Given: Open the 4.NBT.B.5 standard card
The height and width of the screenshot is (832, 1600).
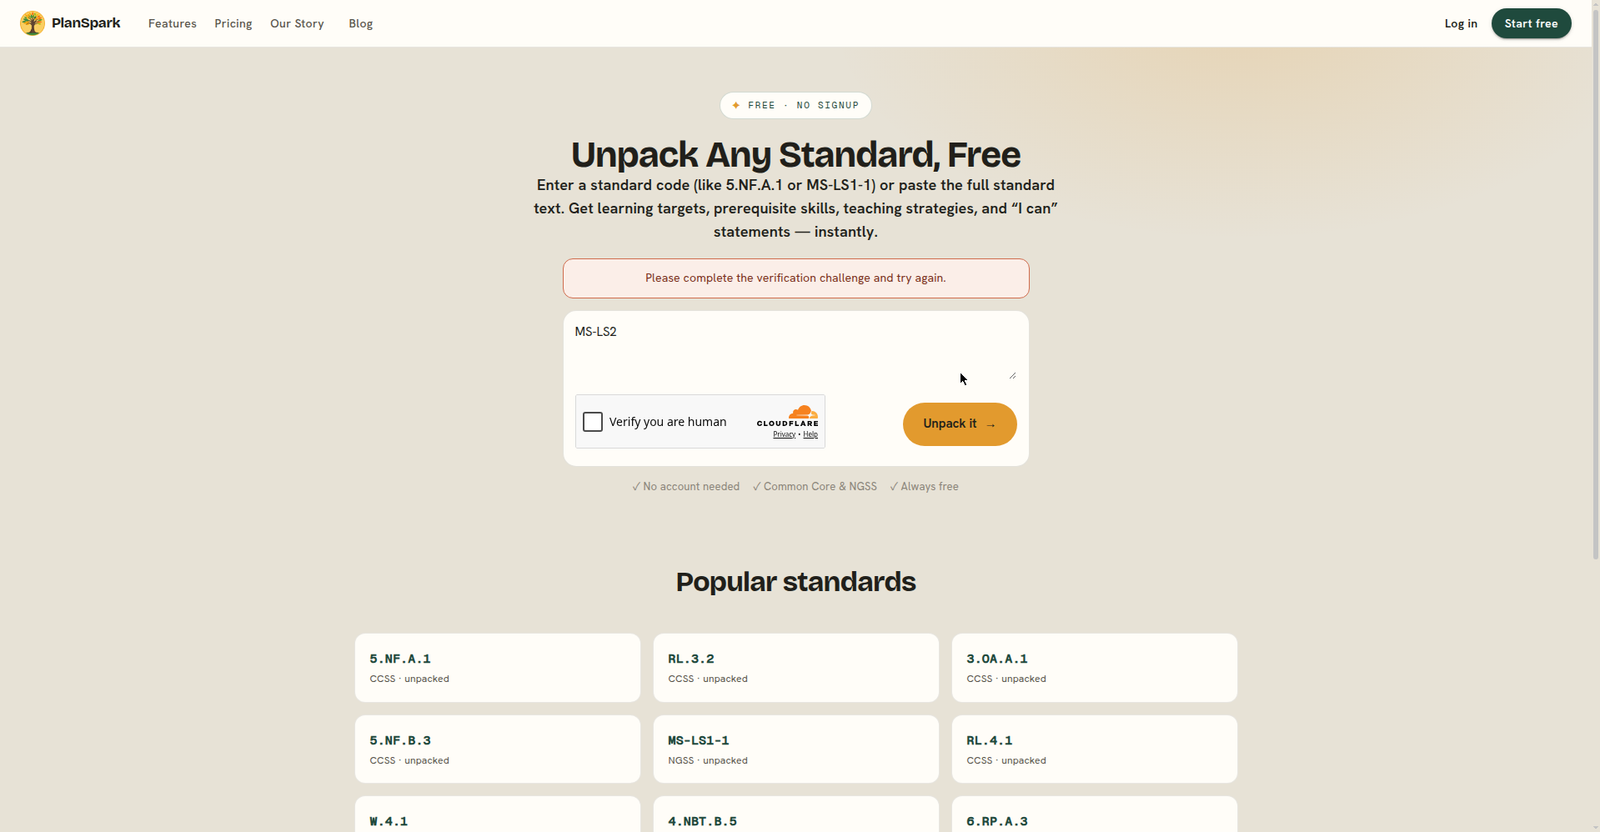Looking at the screenshot, I should click(x=796, y=814).
